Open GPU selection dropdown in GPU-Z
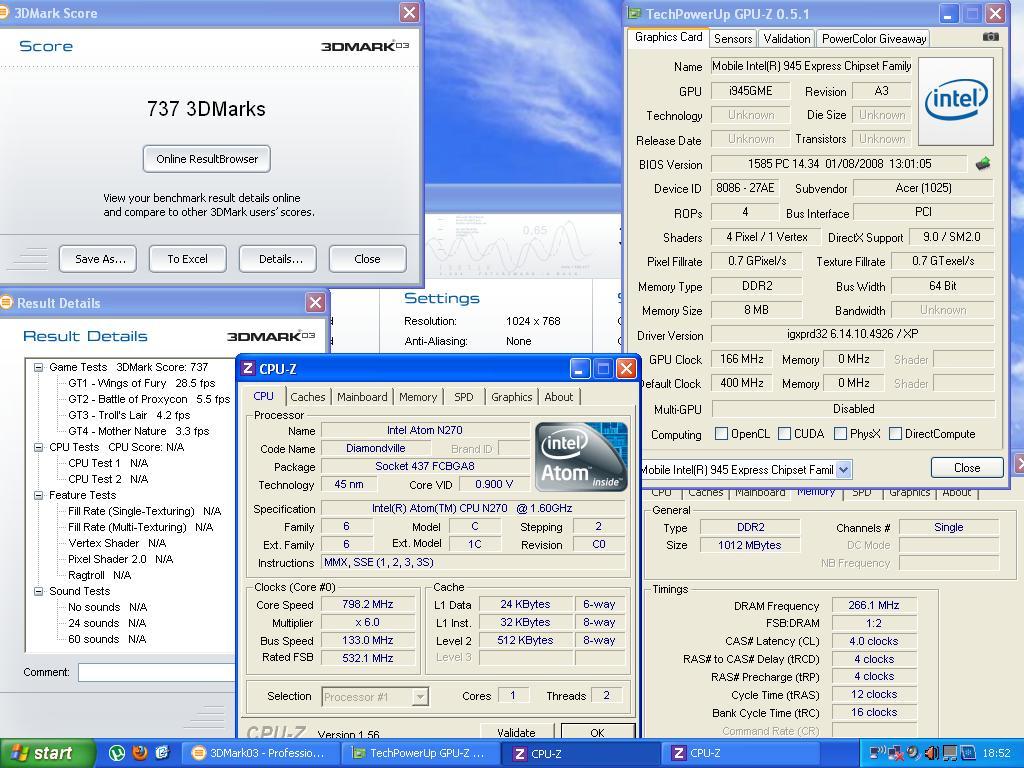The image size is (1024, 768). 843,470
